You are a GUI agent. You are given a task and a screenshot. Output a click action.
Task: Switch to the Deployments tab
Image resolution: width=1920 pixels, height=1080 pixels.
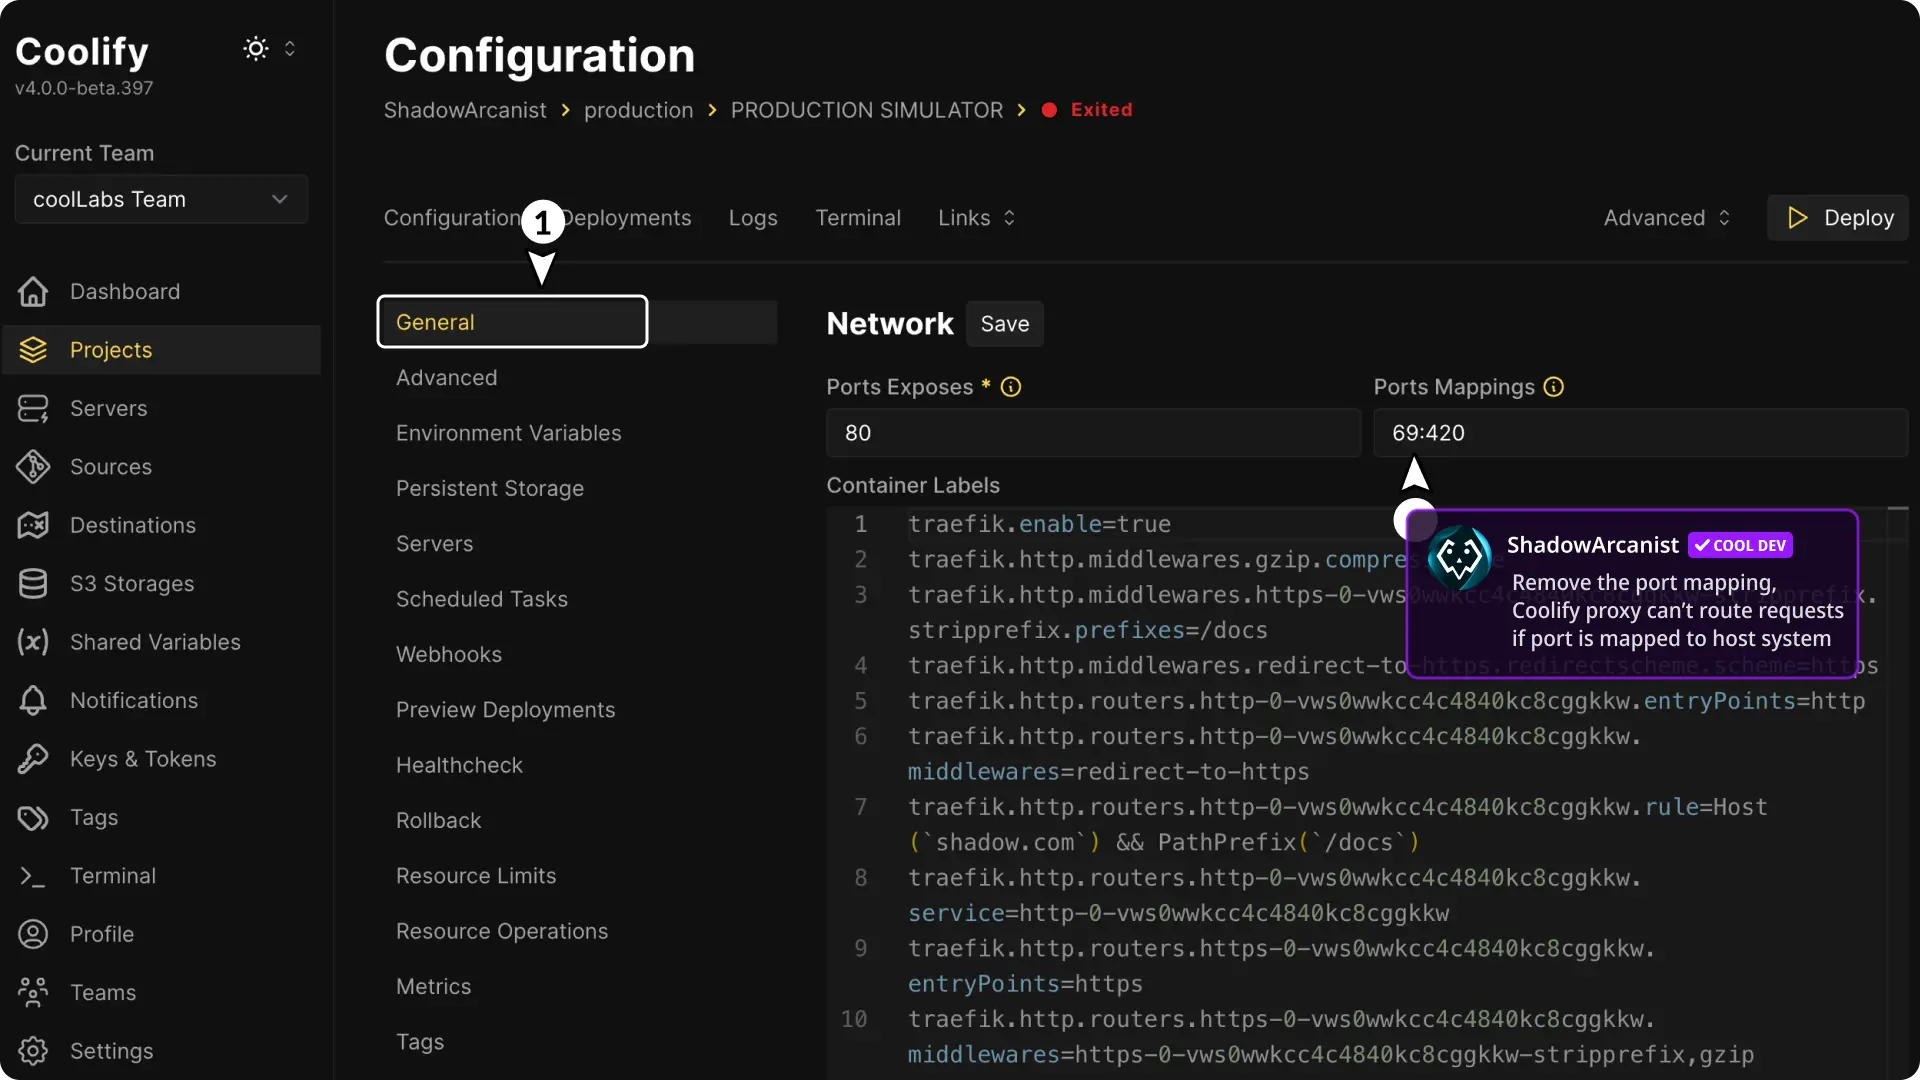click(626, 217)
